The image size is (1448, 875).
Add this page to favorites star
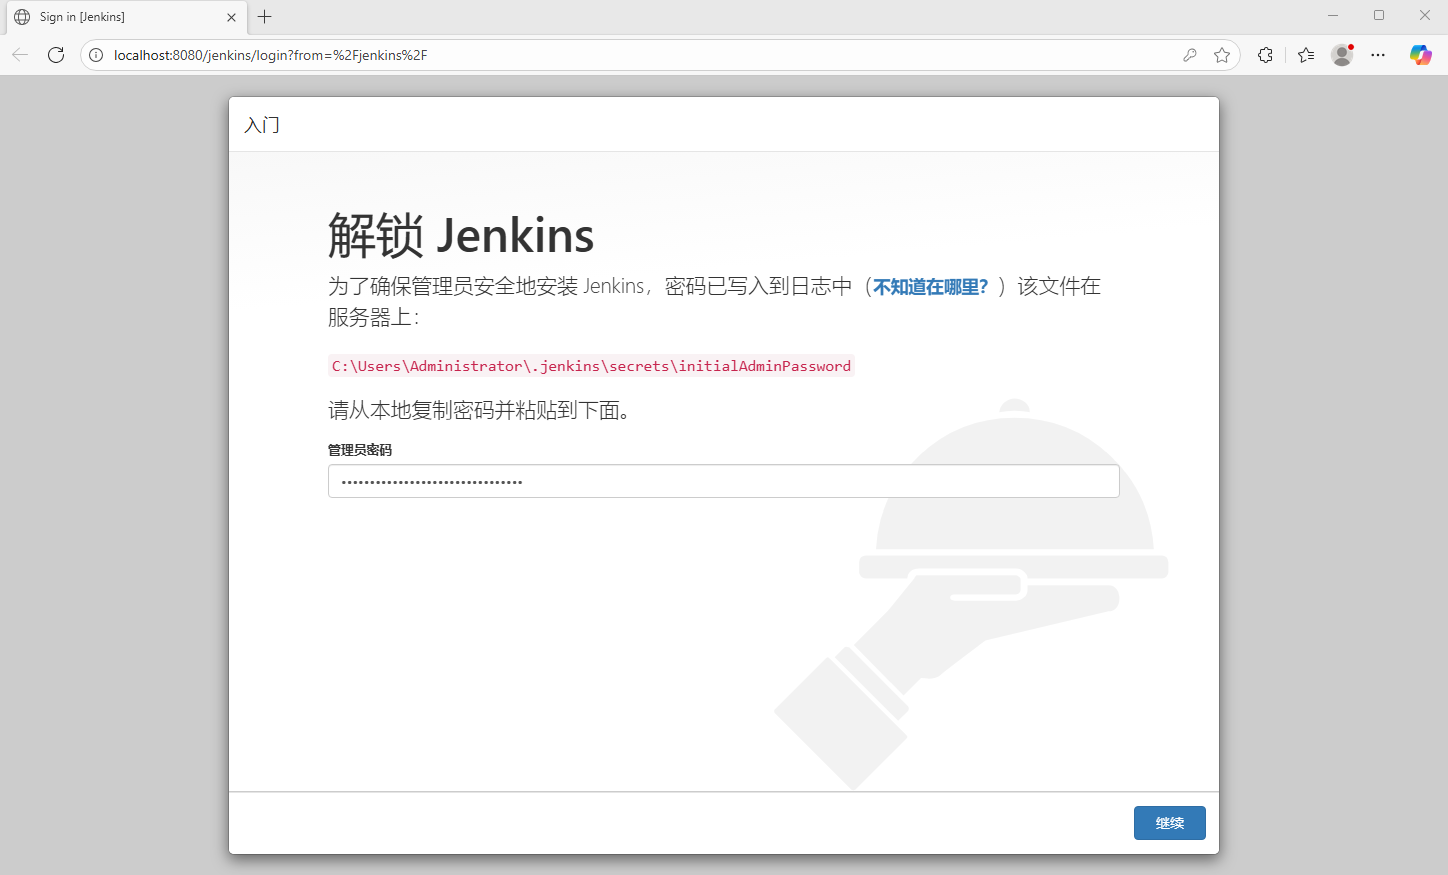click(x=1222, y=55)
